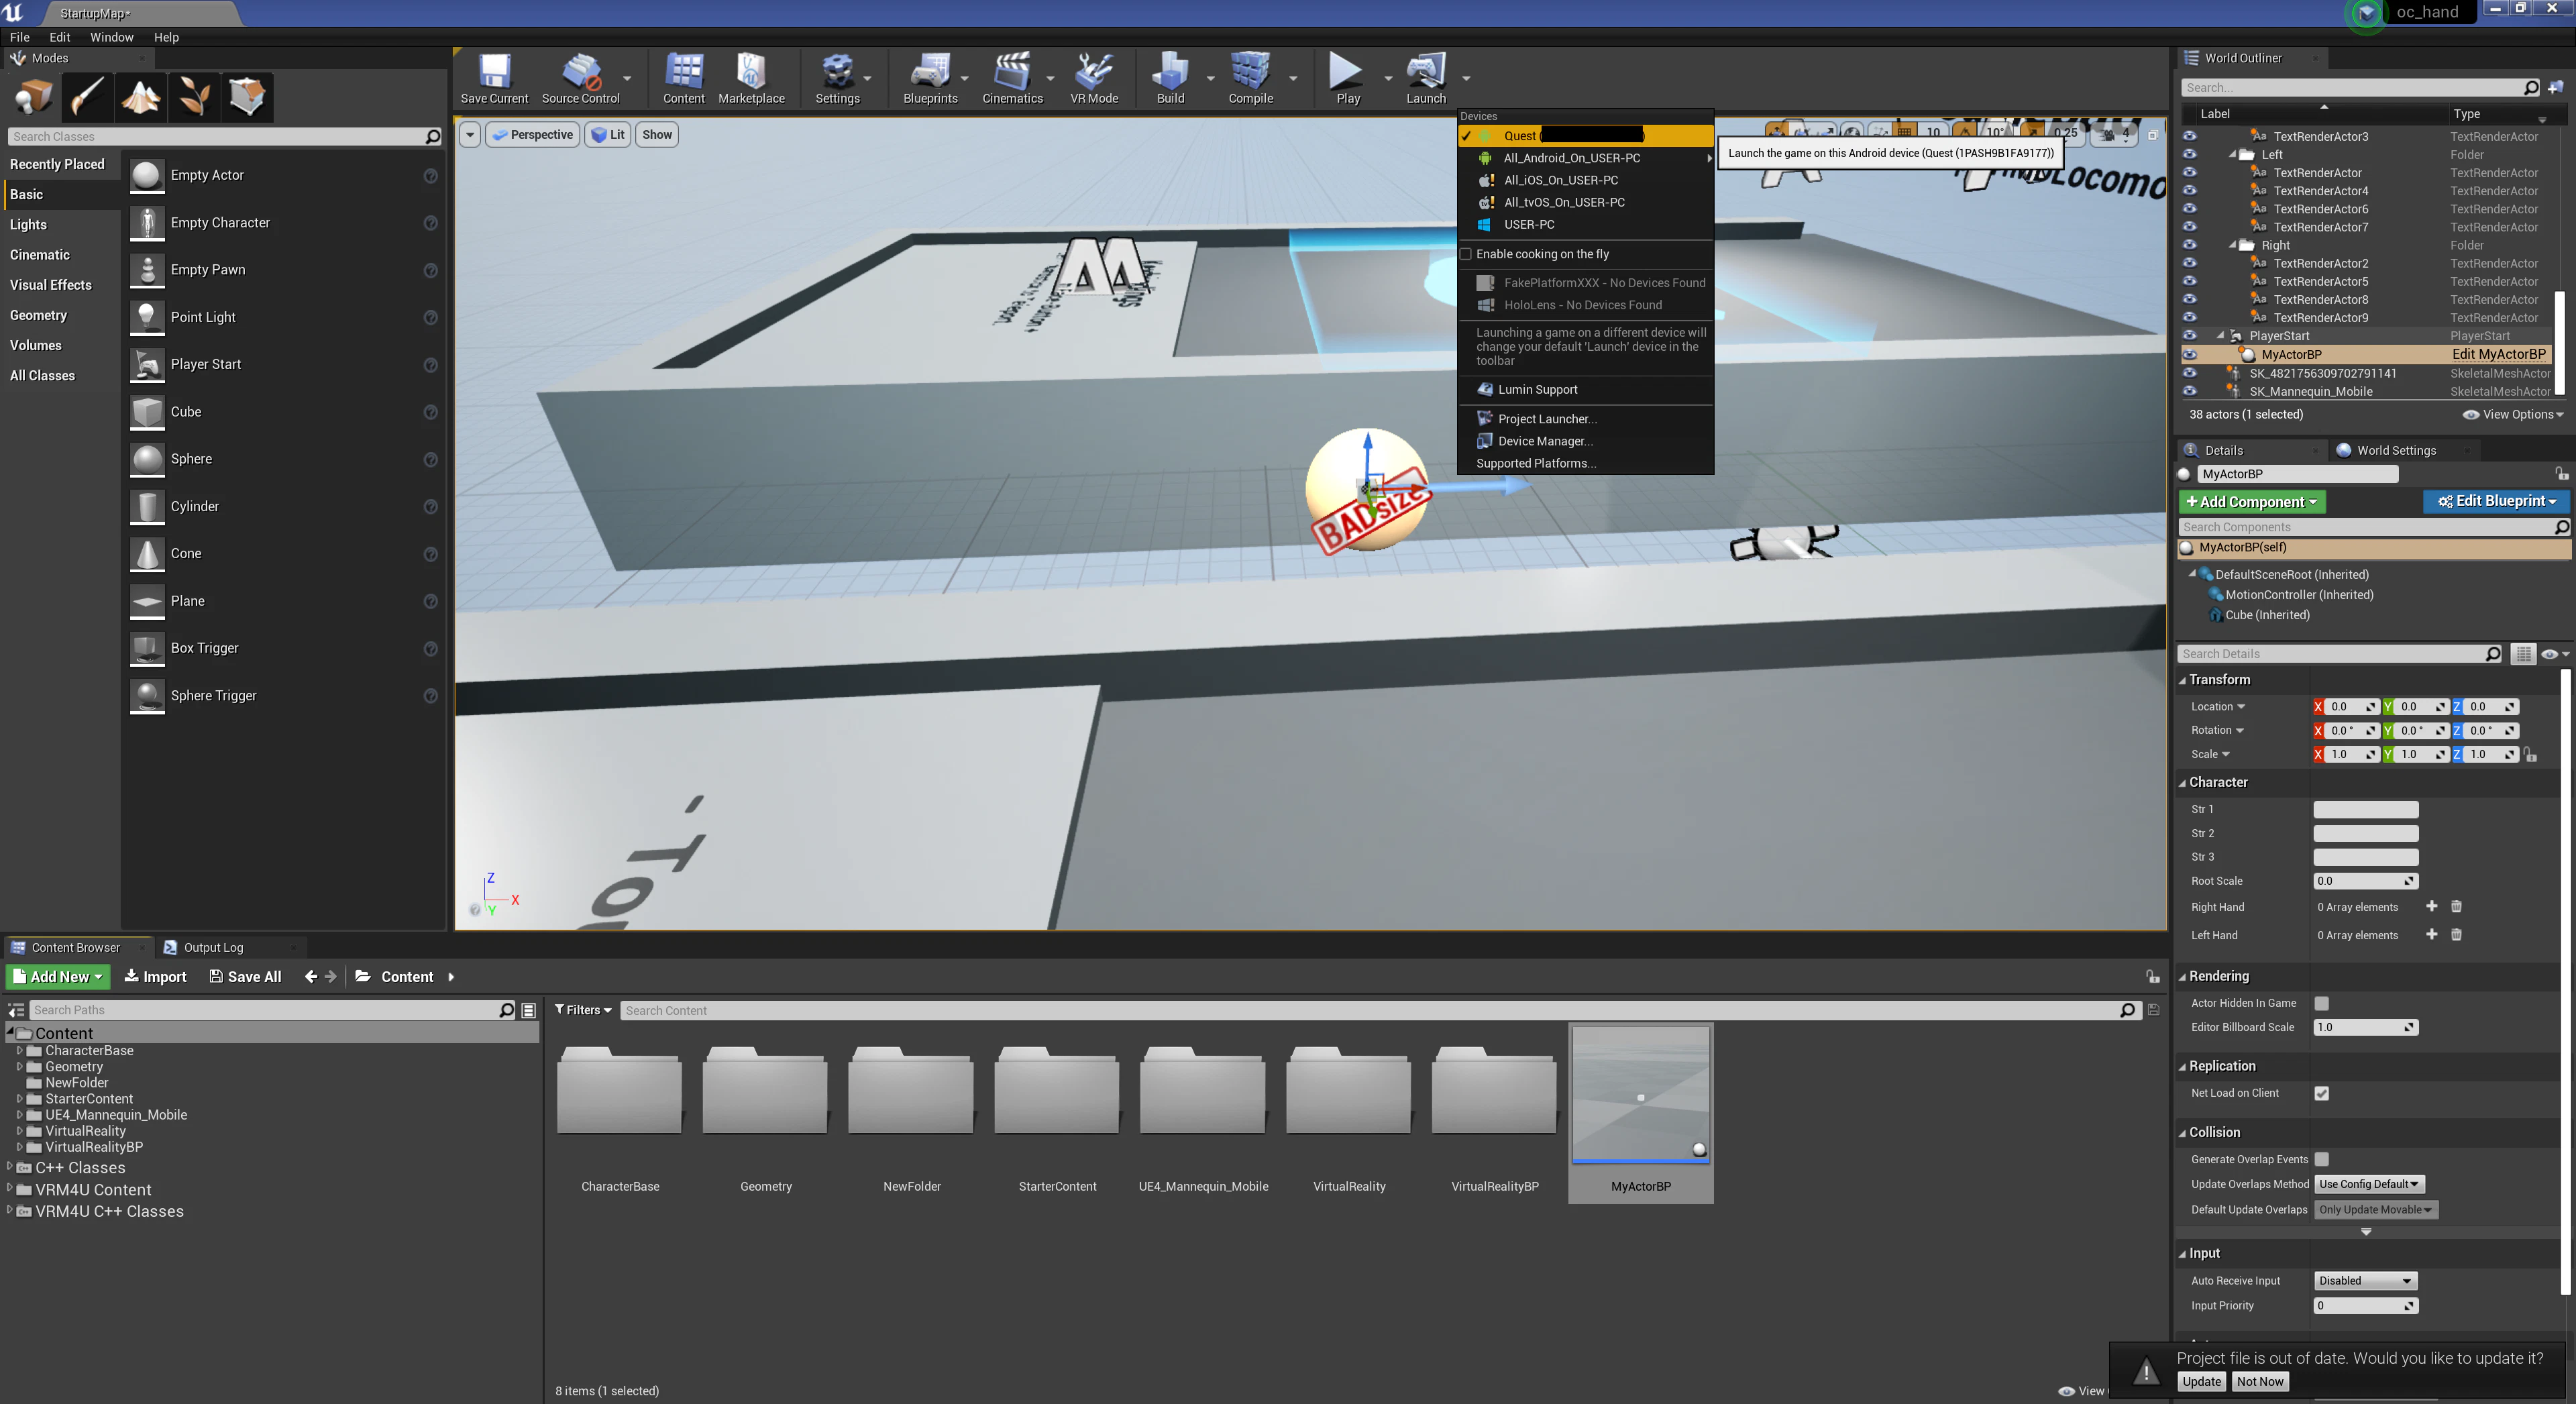This screenshot has height=1404, width=2576.
Task: Select the Lights category
Action: pyautogui.click(x=28, y=225)
